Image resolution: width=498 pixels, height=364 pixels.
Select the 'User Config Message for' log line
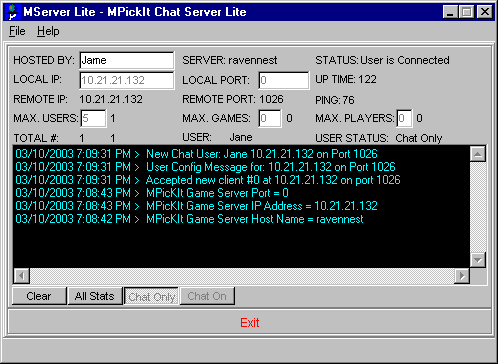[x=205, y=167]
